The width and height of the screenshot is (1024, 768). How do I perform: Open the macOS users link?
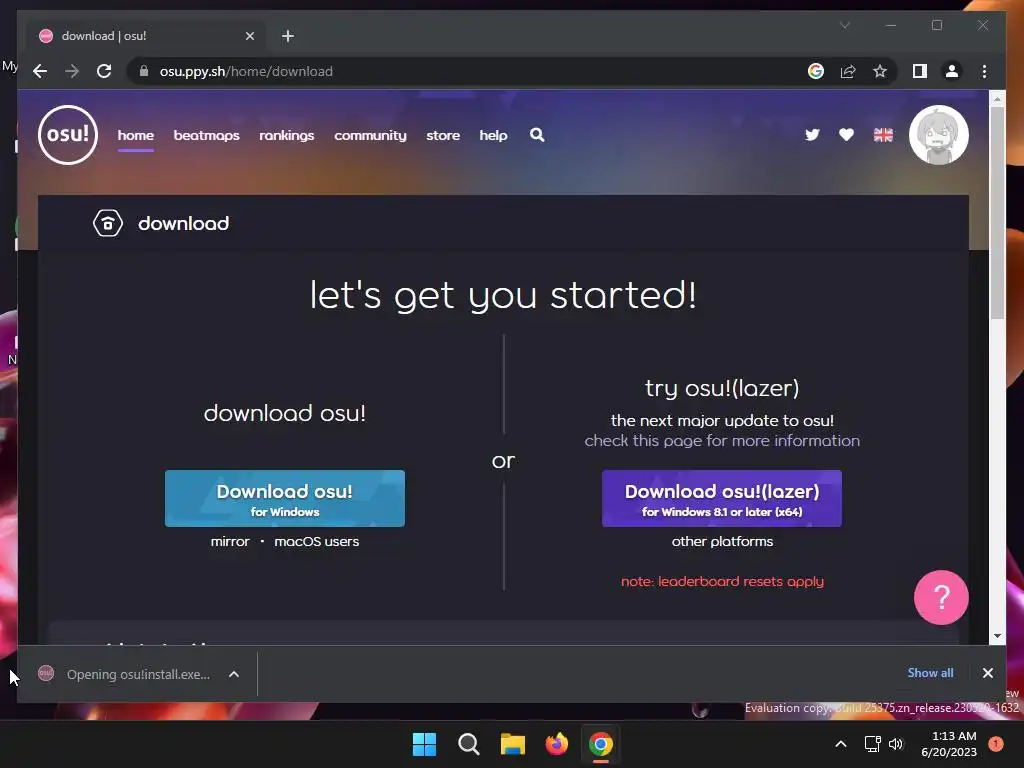pyautogui.click(x=317, y=541)
